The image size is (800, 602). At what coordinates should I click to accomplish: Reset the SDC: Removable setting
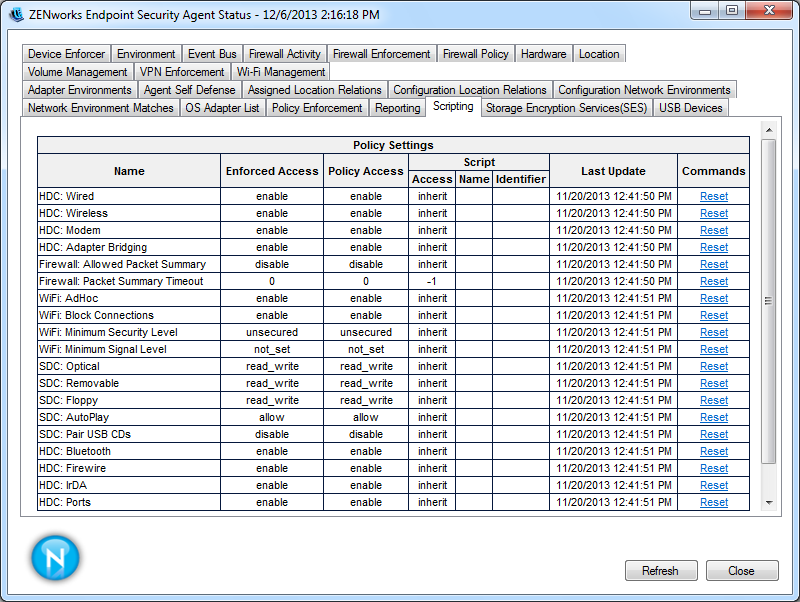(714, 384)
